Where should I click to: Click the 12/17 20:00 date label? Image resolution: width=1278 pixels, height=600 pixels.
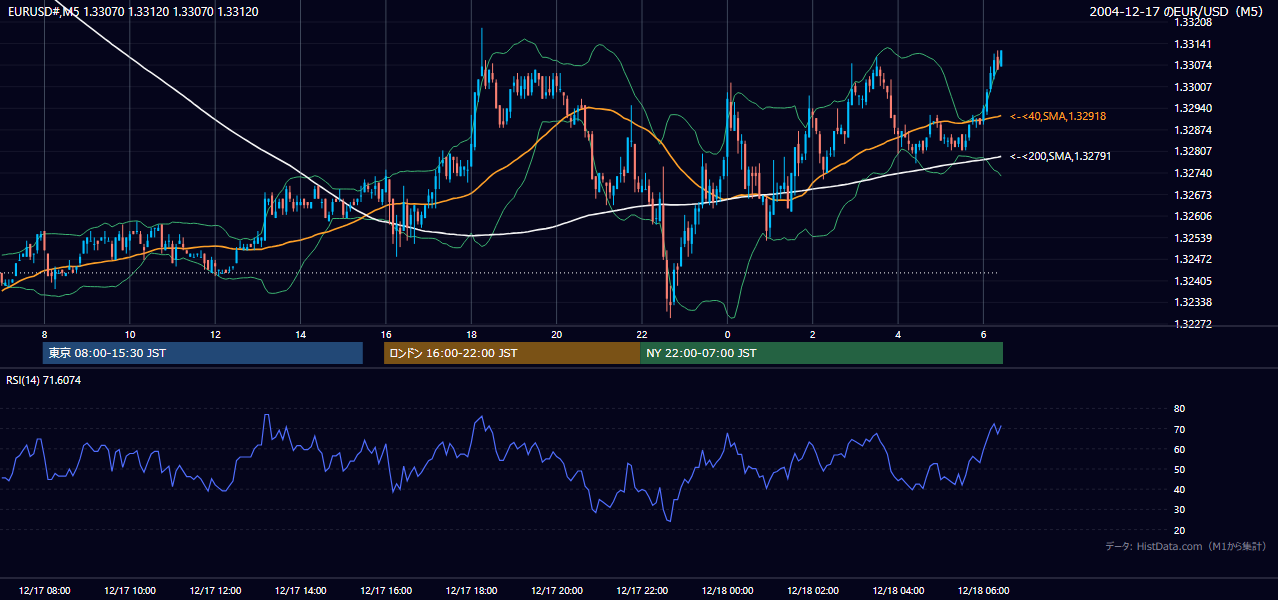[x=557, y=591]
